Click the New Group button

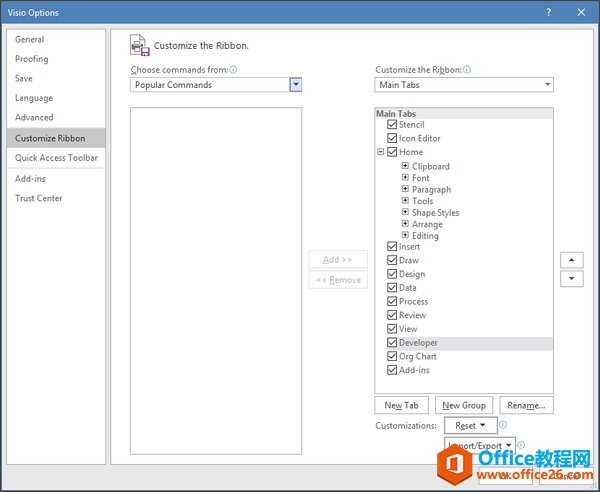(x=464, y=405)
